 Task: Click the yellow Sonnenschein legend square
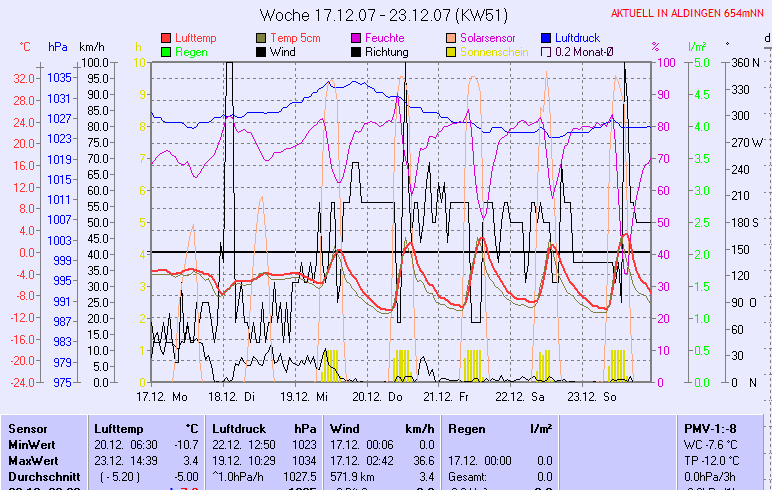(x=451, y=52)
